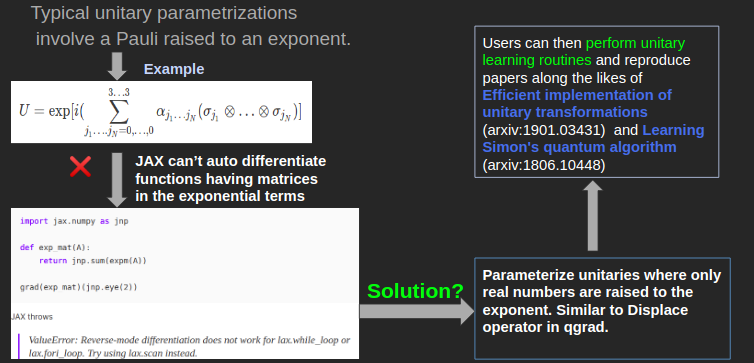754x363 pixels.
Task: Click the gray arrow above Example formula
Action: click(x=117, y=66)
